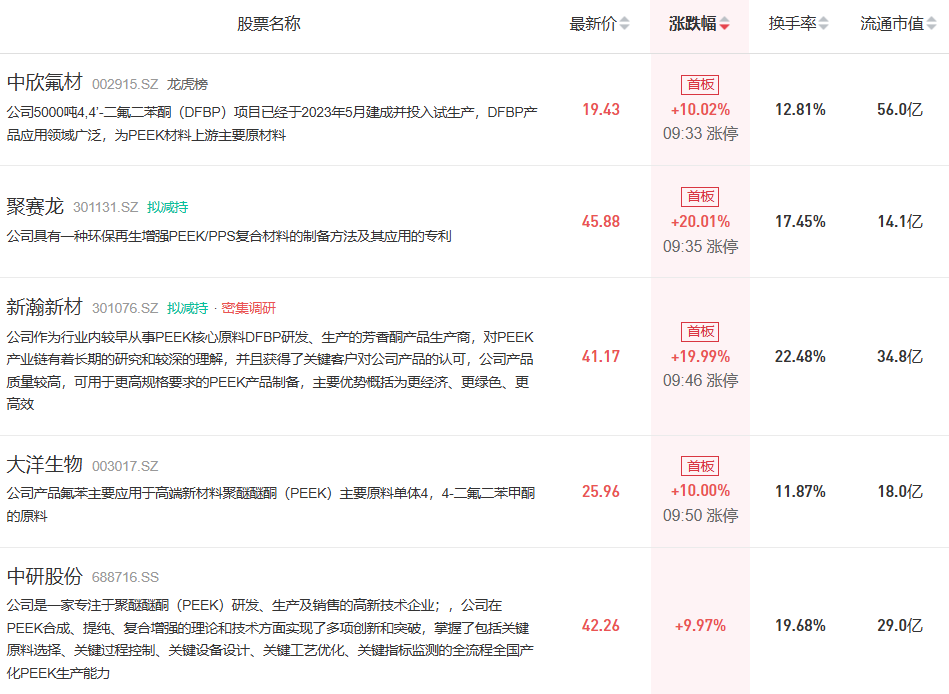Click turnover rate 12.81%

[800, 110]
